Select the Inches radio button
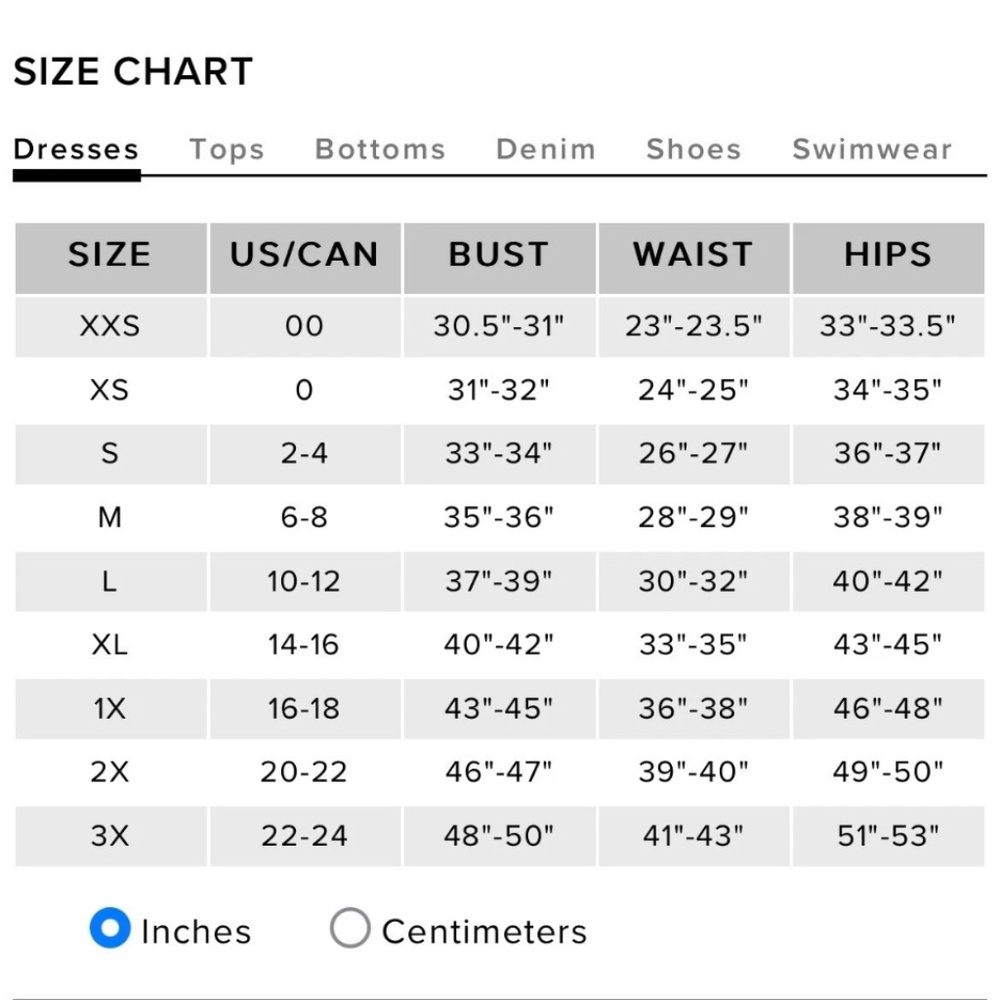 110,928
